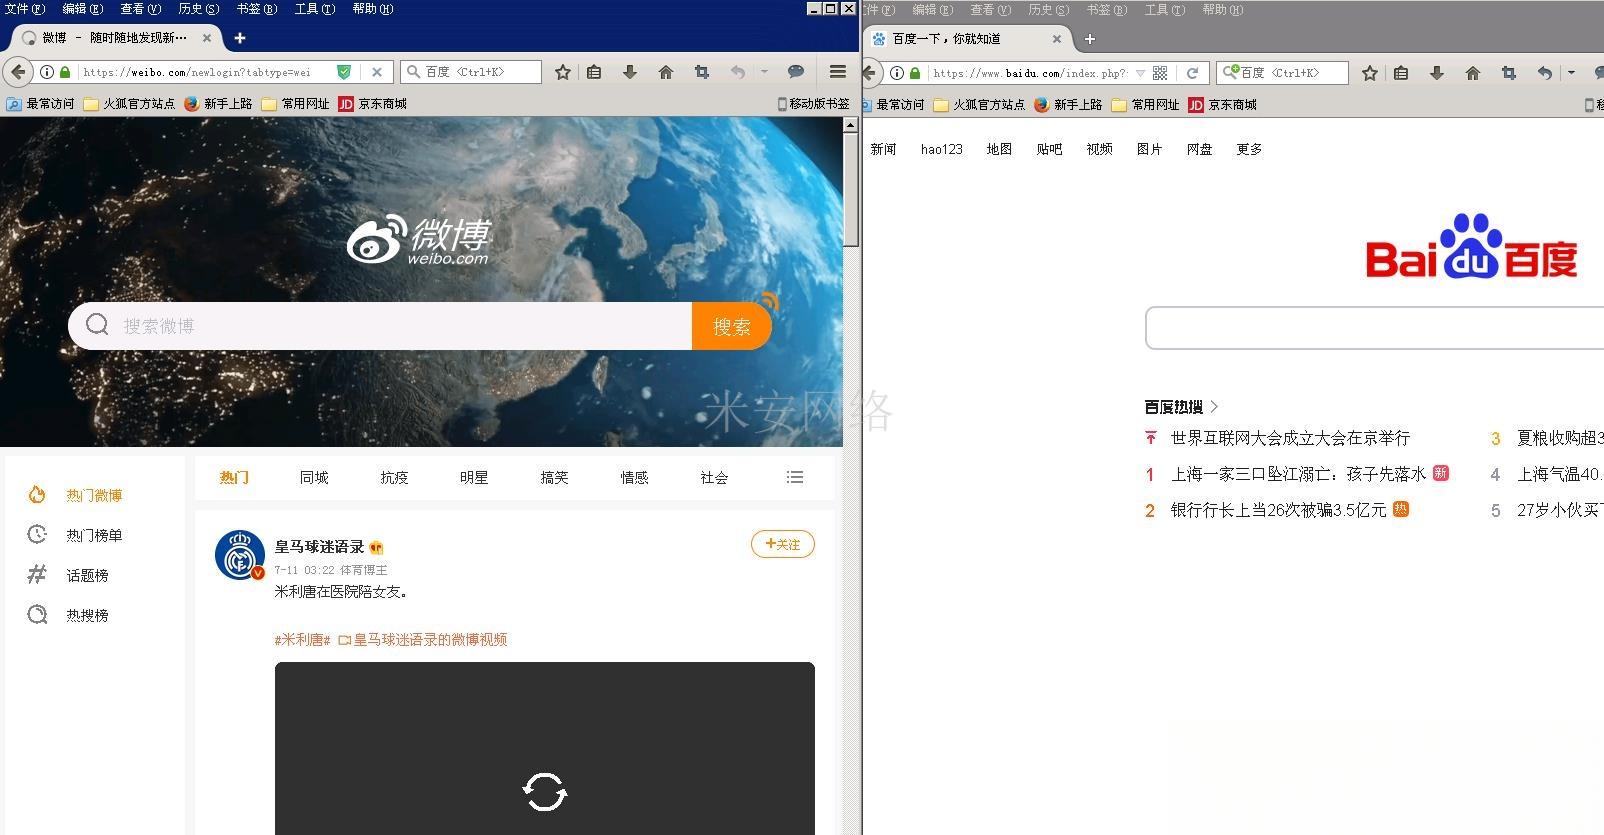This screenshot has width=1604, height=835.
Task: Bookmark the Baidu page with the star
Action: 1370,73
